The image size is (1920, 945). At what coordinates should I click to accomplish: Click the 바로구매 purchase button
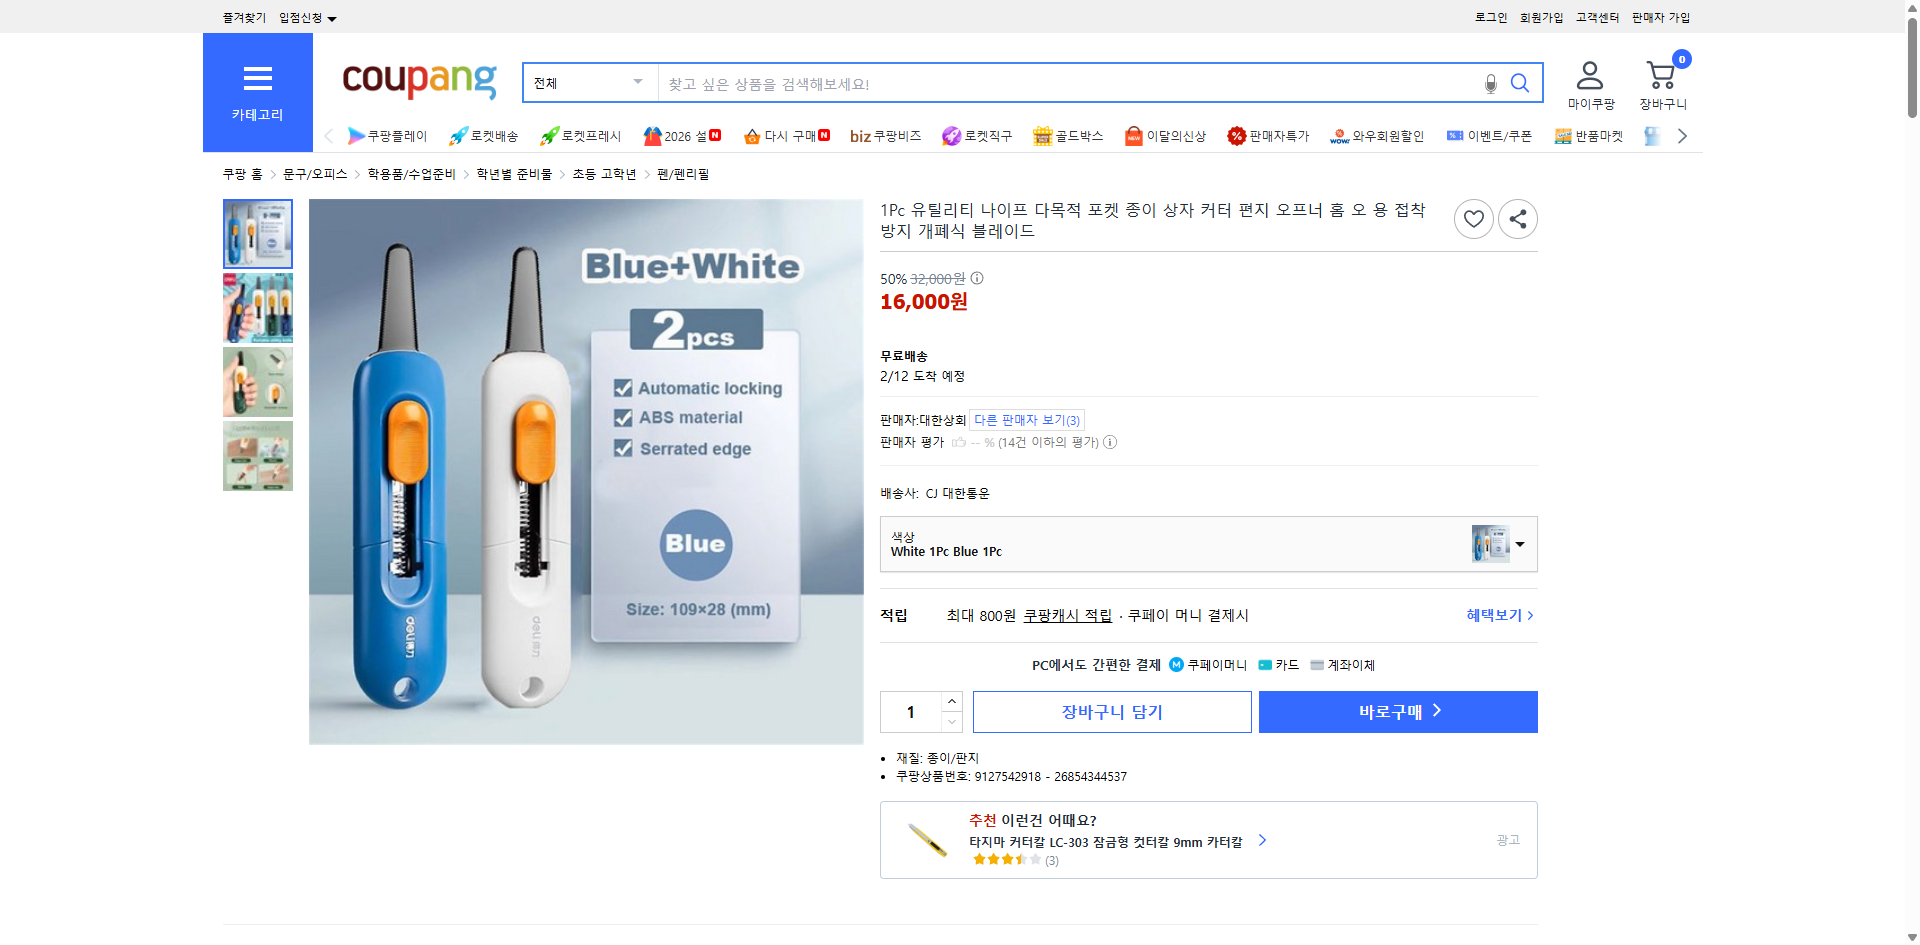(1397, 711)
